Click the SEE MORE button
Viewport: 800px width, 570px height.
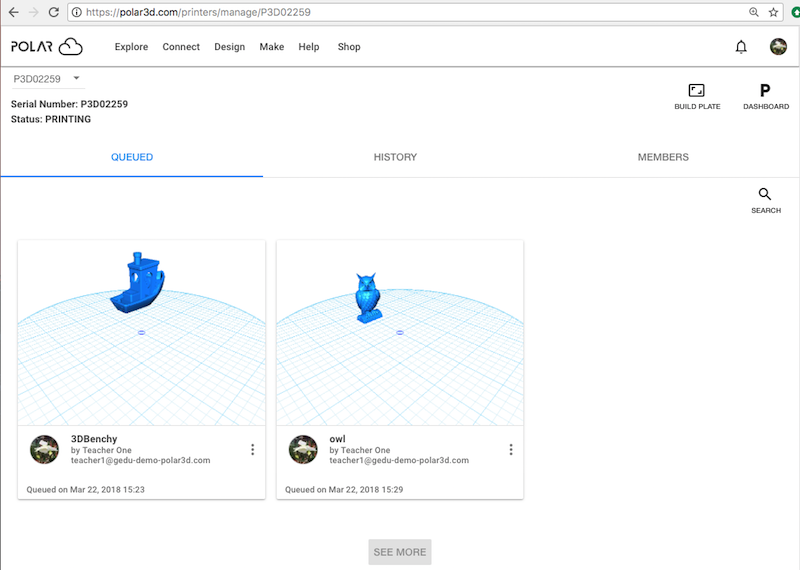(399, 552)
